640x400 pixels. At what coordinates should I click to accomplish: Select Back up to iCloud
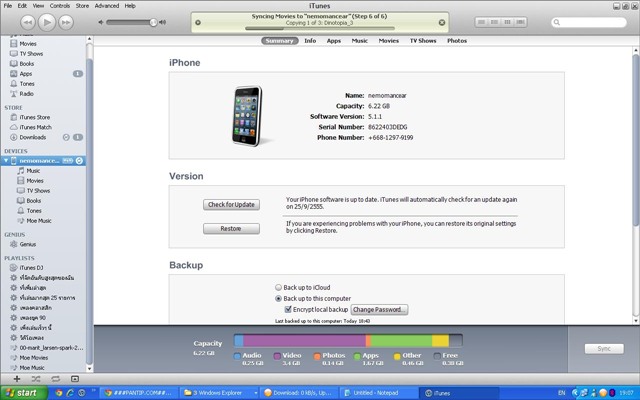point(278,287)
